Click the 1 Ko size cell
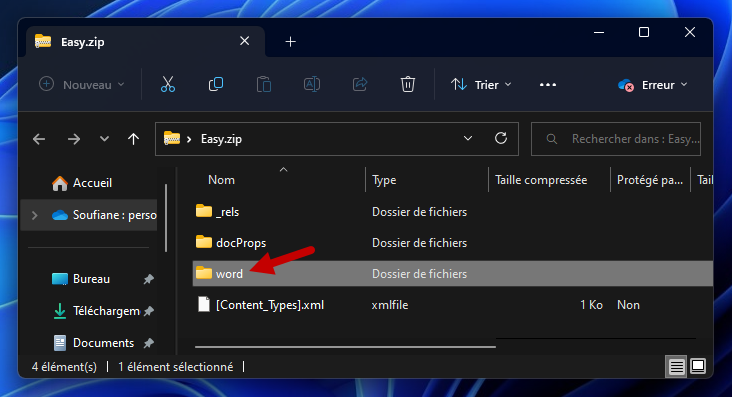This screenshot has width=732, height=397. (591, 305)
